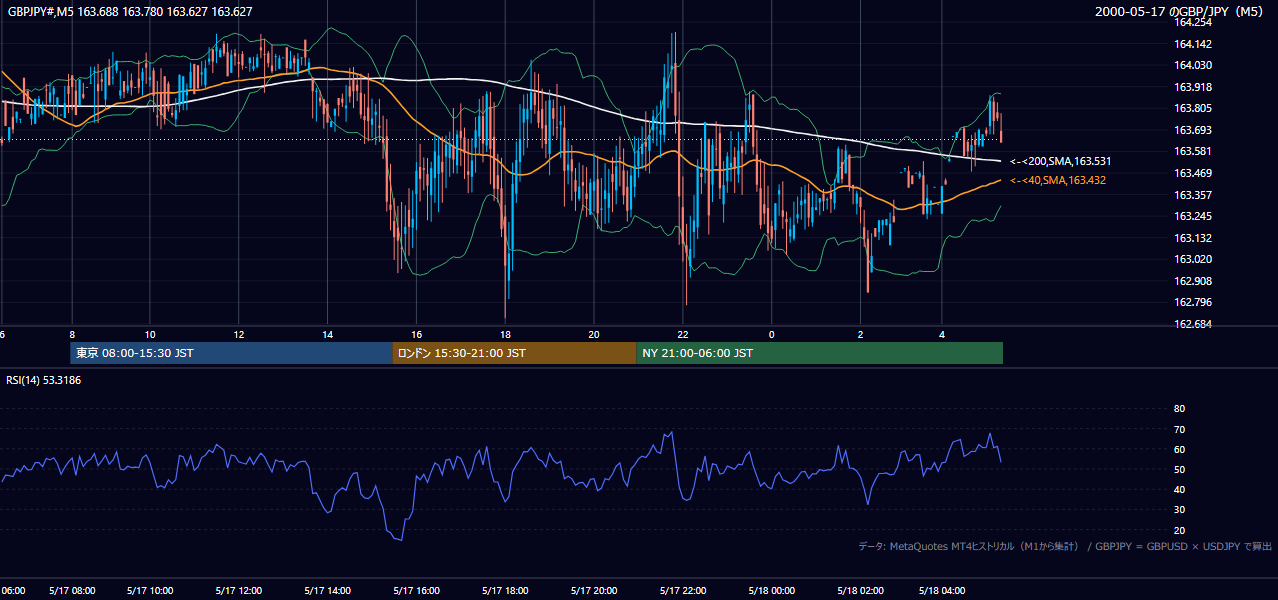Click price axis value 162.684

(x=1193, y=324)
